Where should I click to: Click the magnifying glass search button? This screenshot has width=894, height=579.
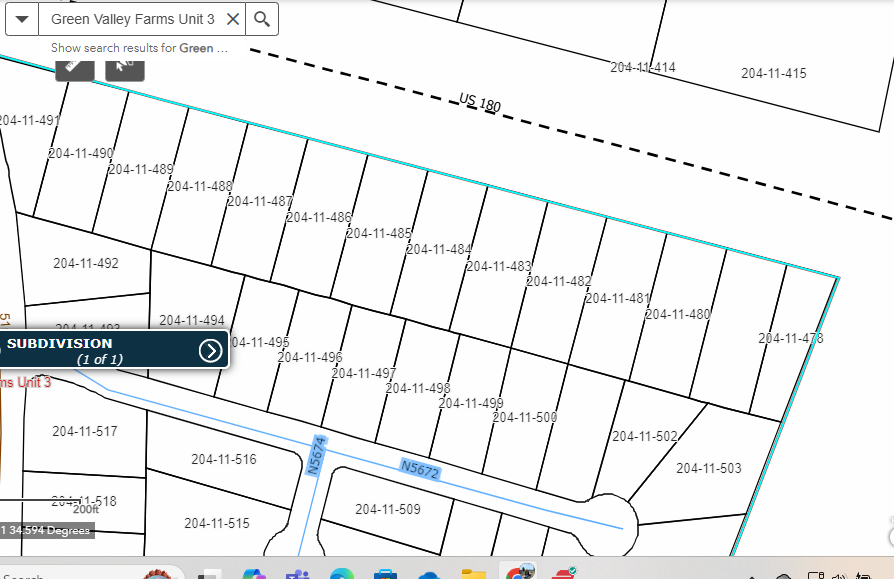click(261, 19)
